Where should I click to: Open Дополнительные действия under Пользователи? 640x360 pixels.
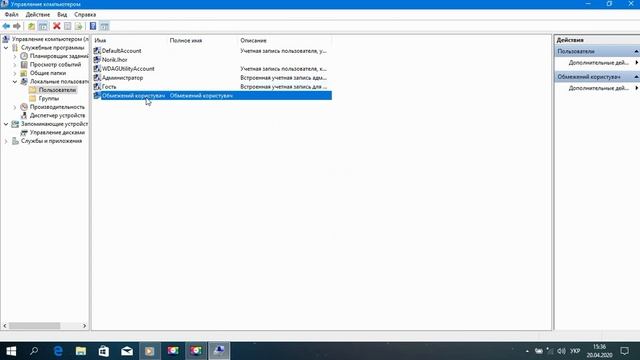coord(598,63)
